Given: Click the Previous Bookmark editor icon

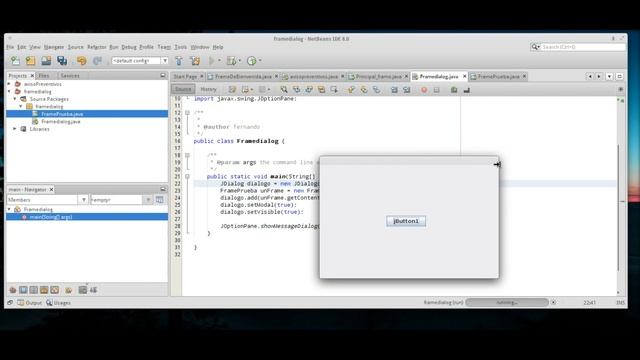Looking at the screenshot, I should pyautogui.click(x=351, y=89).
